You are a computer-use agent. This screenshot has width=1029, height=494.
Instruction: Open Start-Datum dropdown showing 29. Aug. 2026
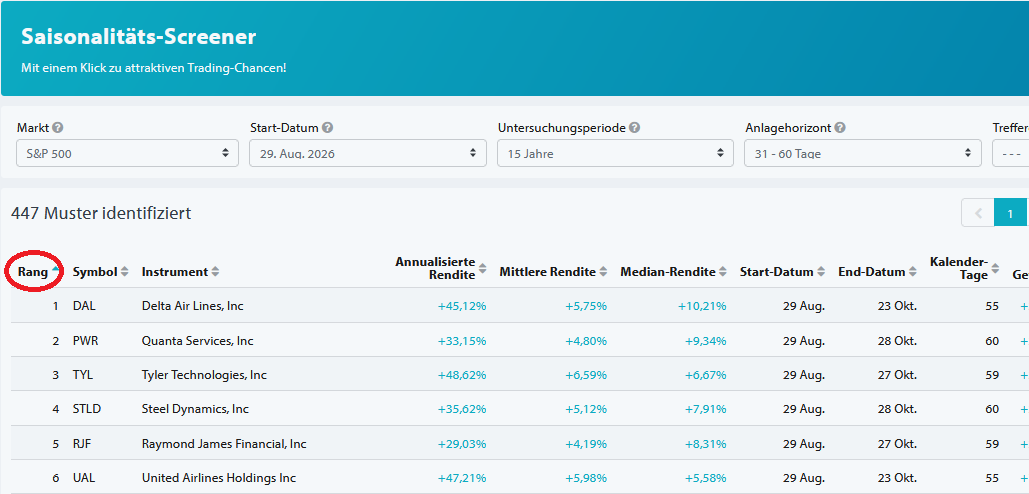[x=368, y=154]
